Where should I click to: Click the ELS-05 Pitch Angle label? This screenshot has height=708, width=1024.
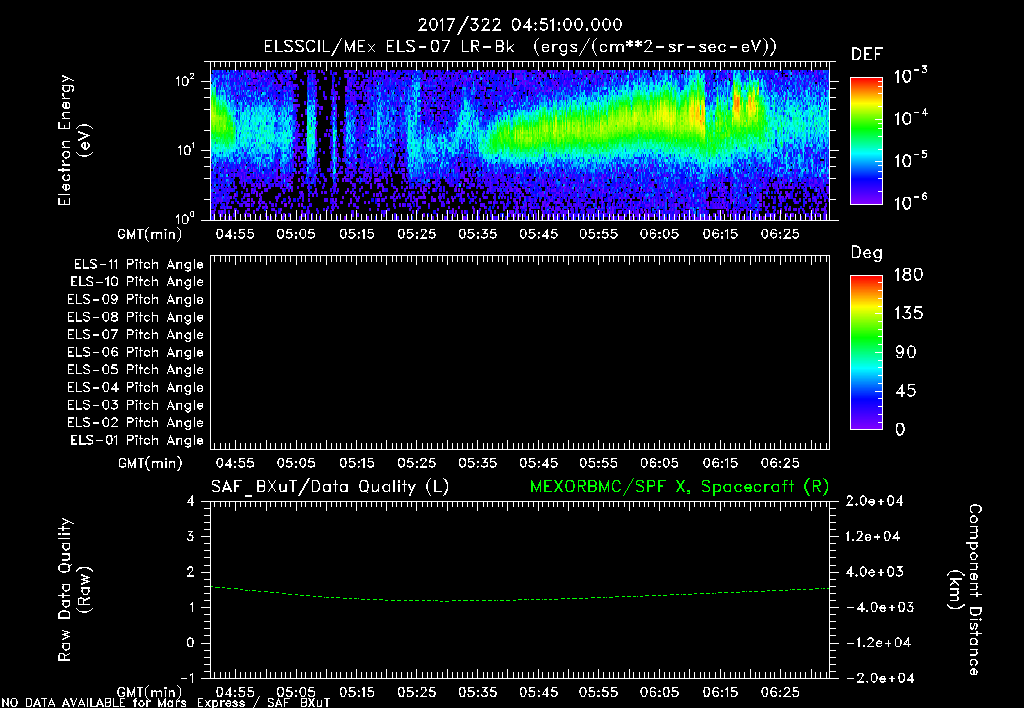point(135,370)
